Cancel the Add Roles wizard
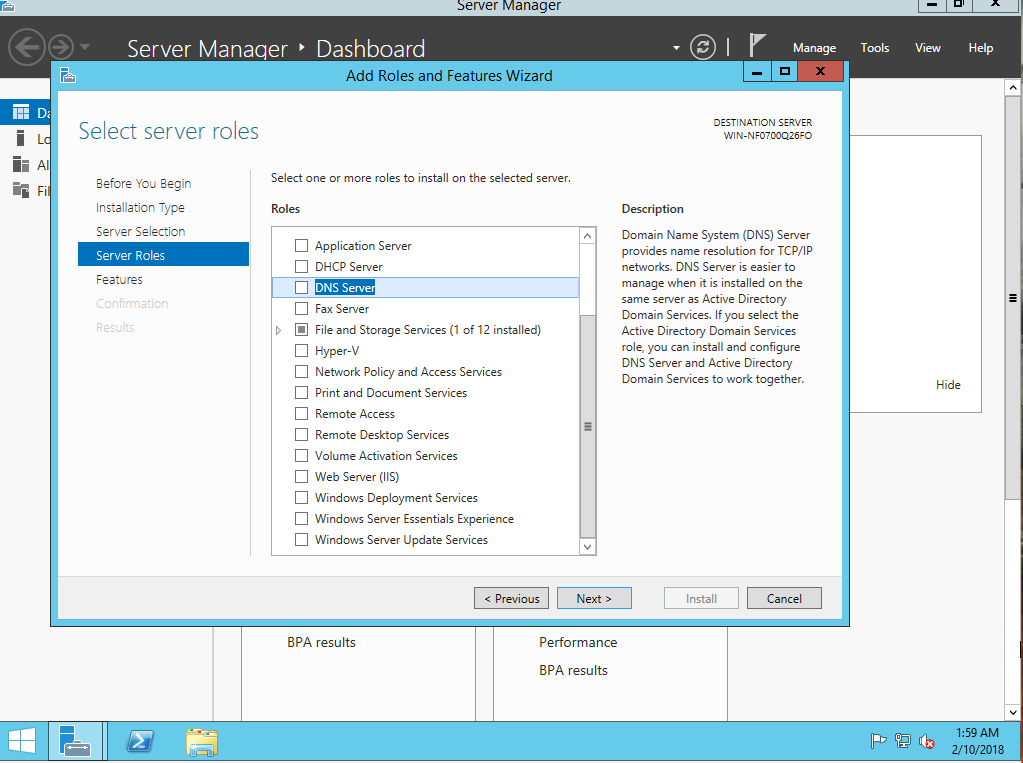The width and height of the screenshot is (1023, 763). [784, 599]
